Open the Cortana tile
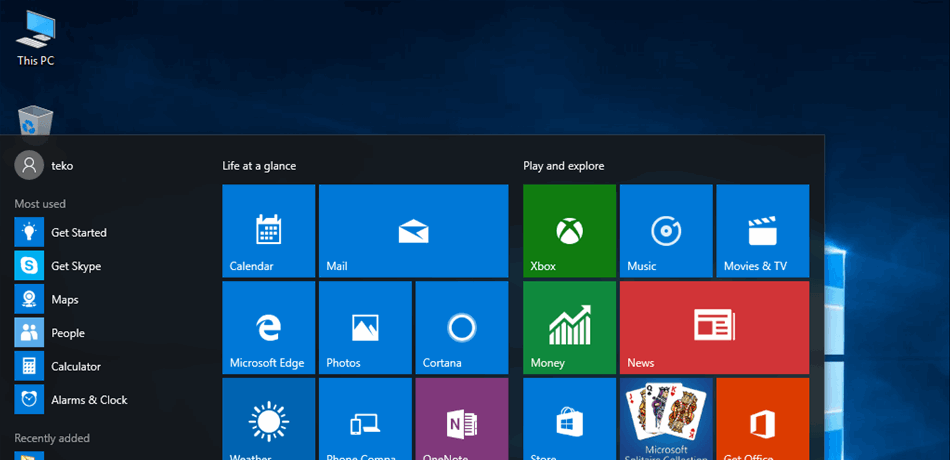This screenshot has width=950, height=460. point(462,327)
